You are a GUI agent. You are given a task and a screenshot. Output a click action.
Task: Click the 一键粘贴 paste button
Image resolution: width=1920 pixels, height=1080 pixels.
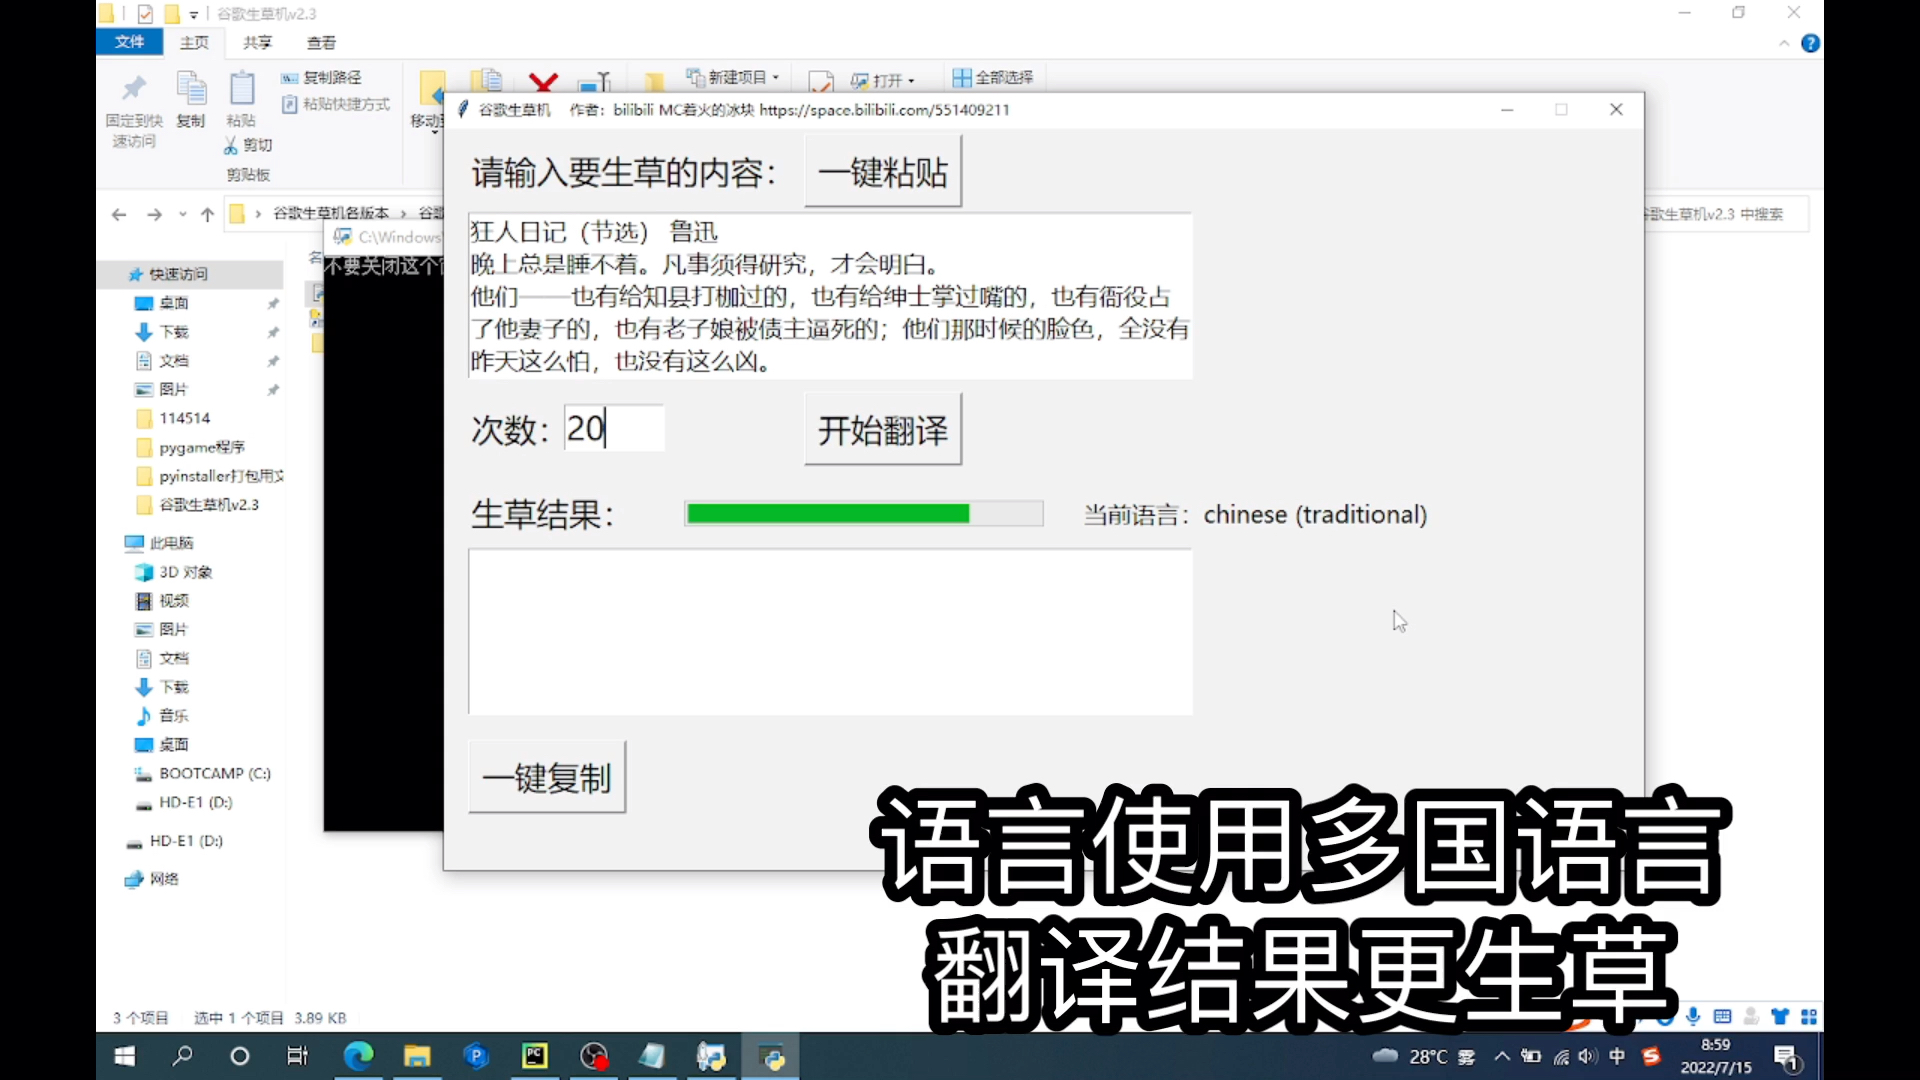click(883, 172)
